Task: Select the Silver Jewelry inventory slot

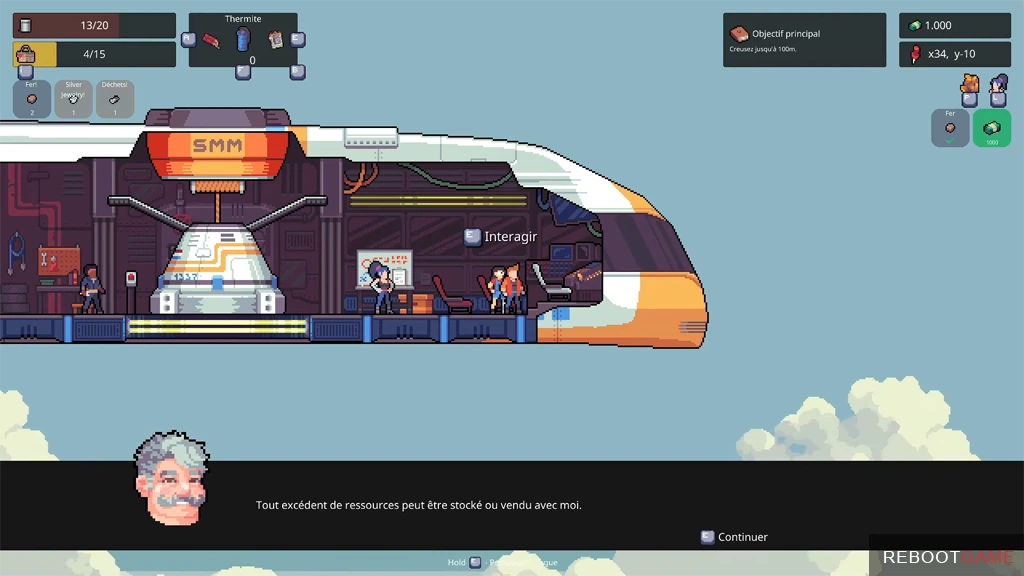Action: point(73,99)
